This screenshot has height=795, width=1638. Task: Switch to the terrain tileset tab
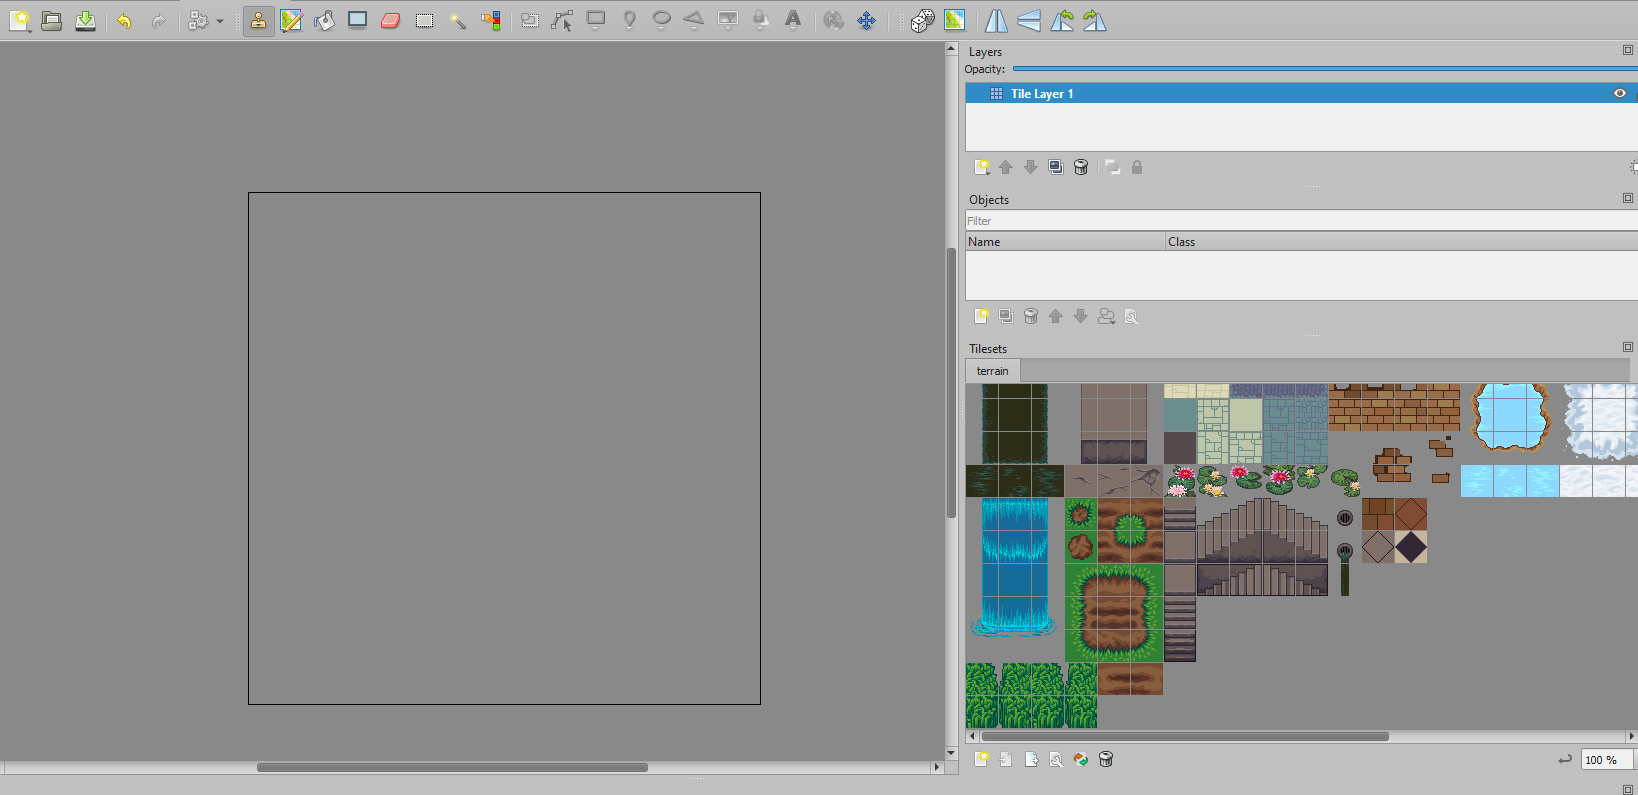coord(992,370)
